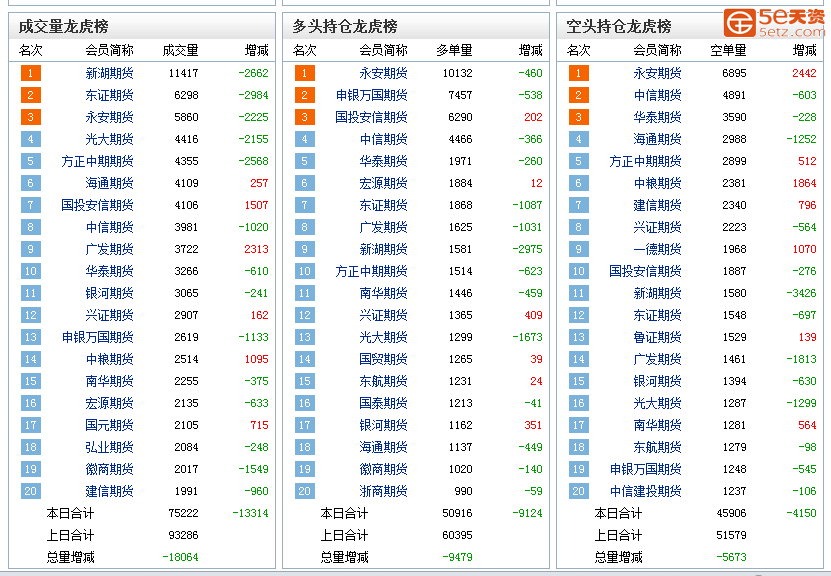
Task: Click the 多头持仓龙虎榜 panel title
Action: (x=345, y=26)
